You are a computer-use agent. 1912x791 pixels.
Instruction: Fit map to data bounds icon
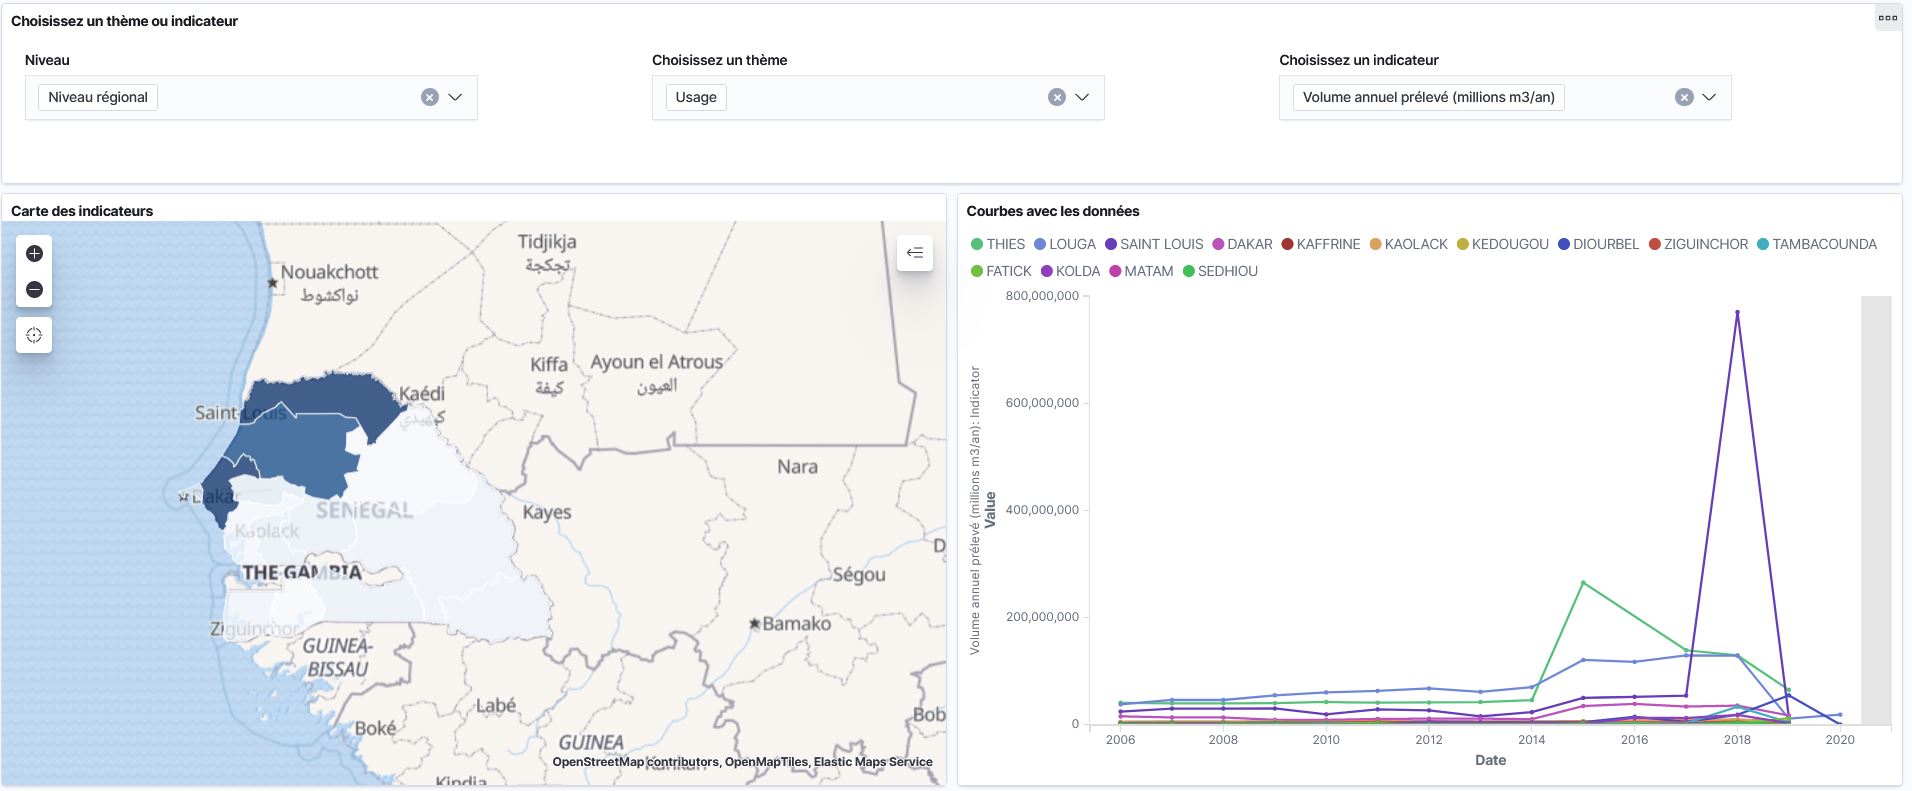pyautogui.click(x=34, y=335)
